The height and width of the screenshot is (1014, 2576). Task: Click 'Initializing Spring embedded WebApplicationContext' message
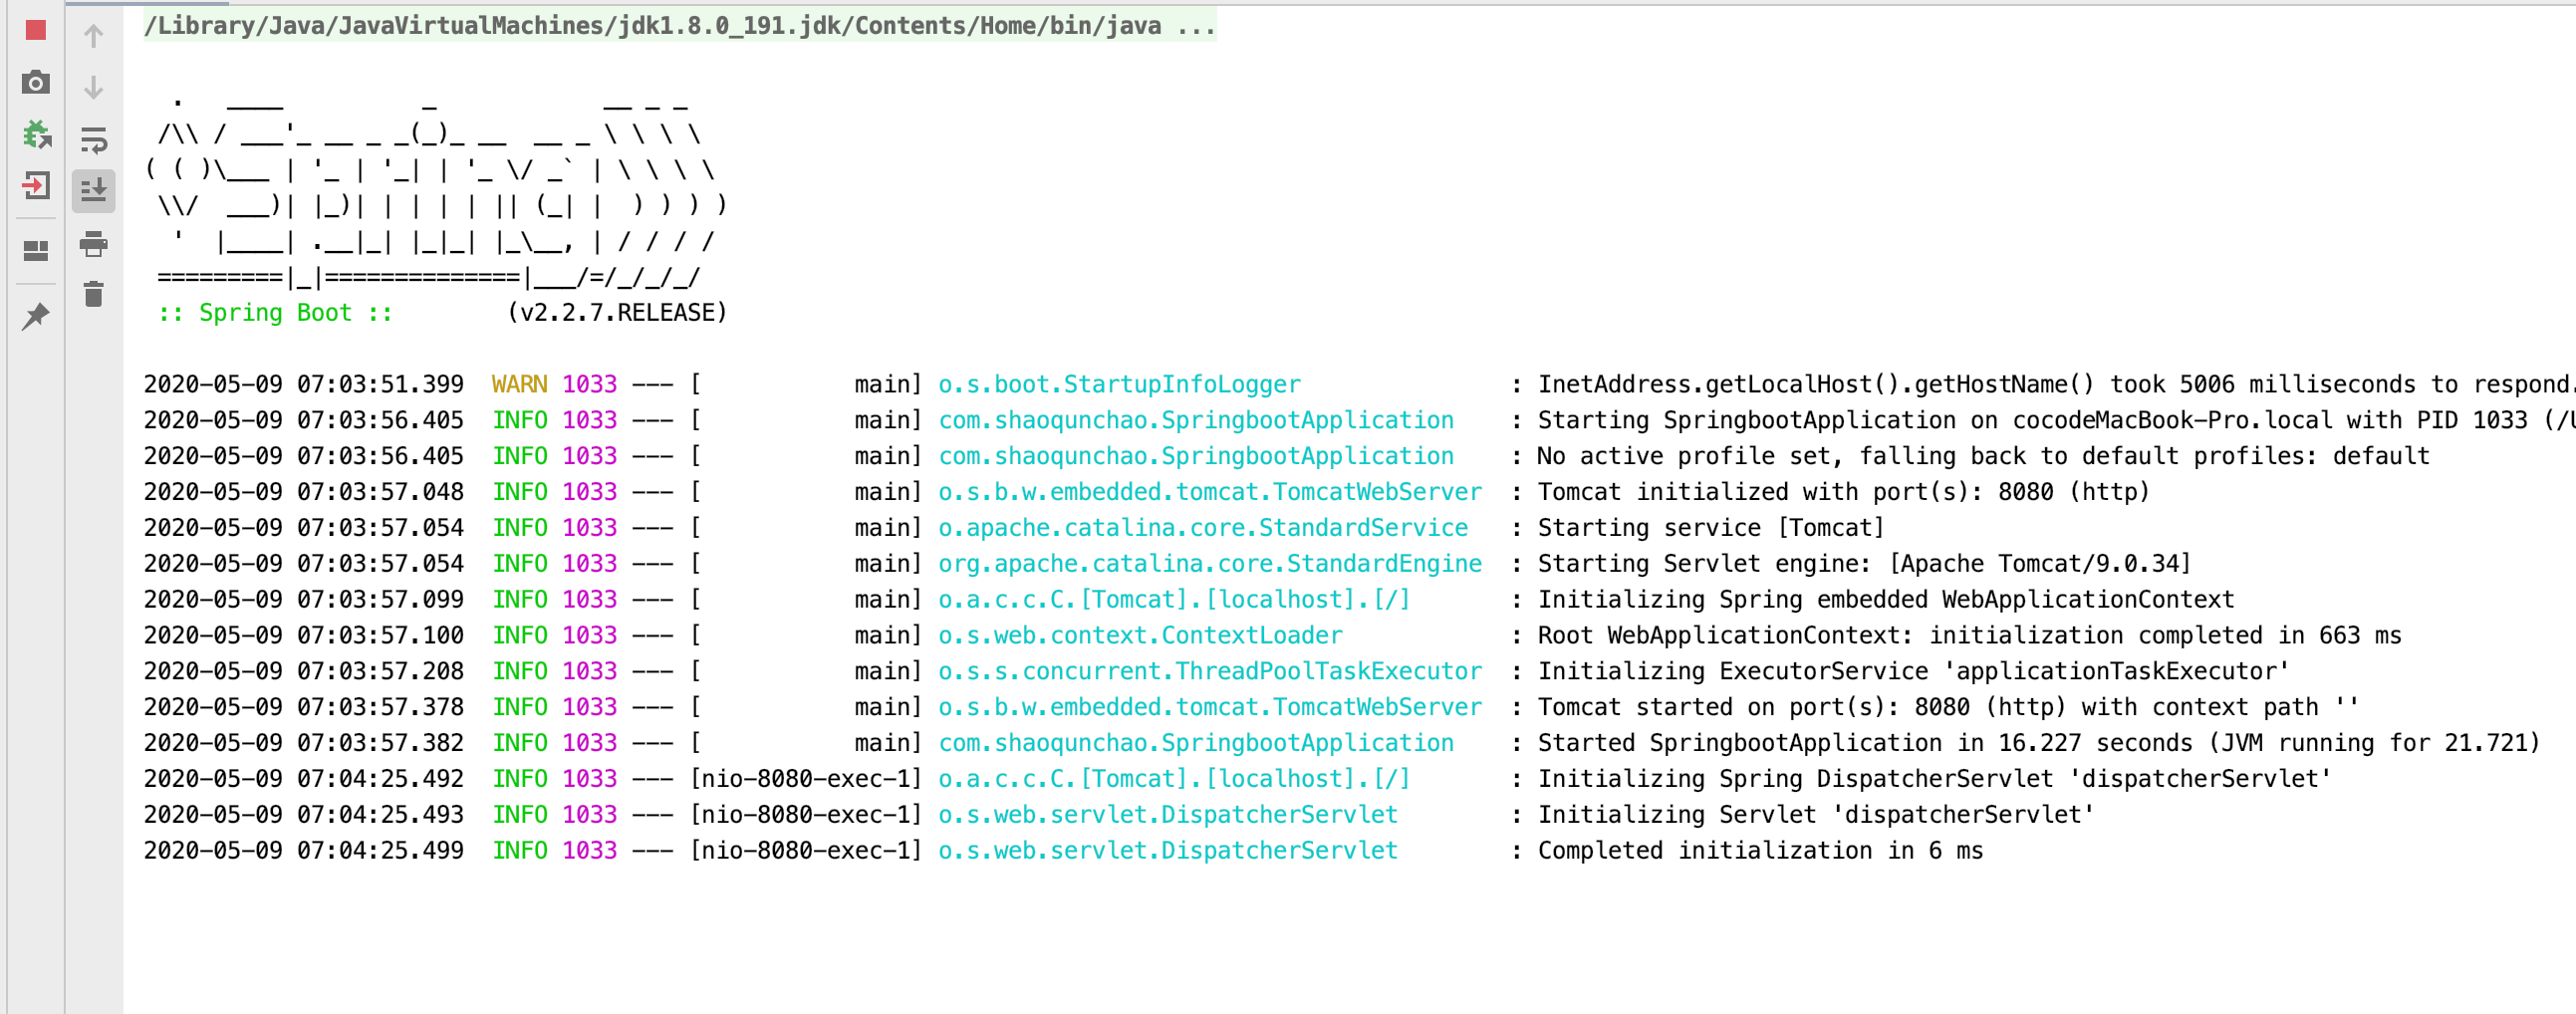coord(1885,600)
